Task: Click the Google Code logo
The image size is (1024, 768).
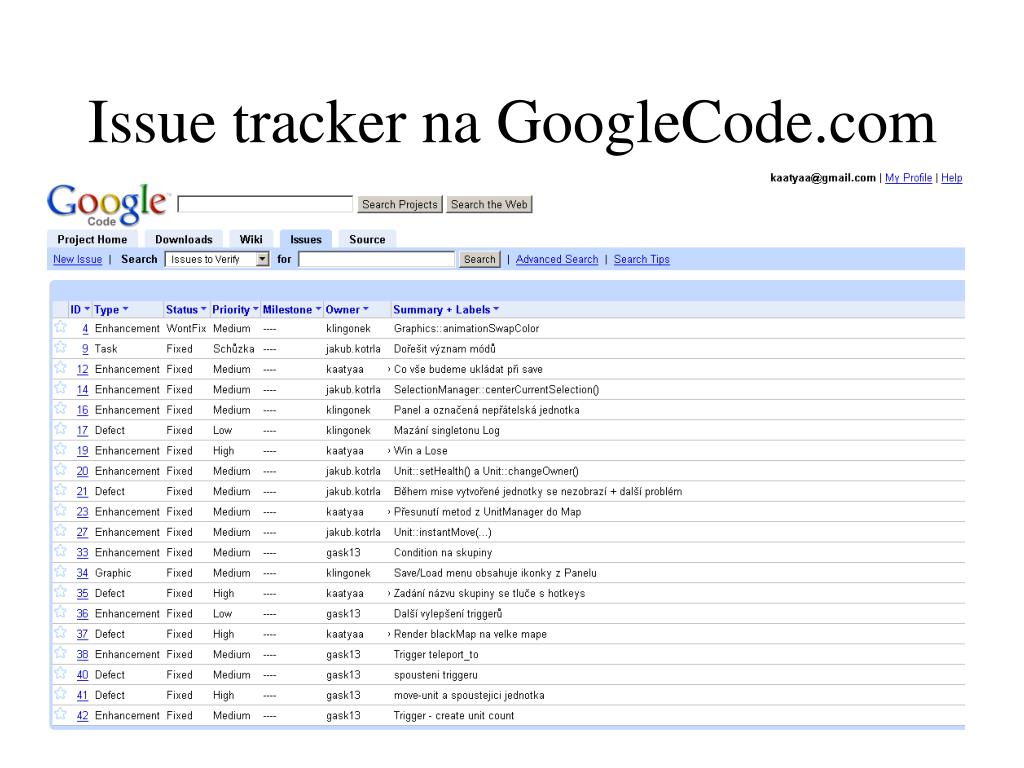Action: [x=107, y=204]
